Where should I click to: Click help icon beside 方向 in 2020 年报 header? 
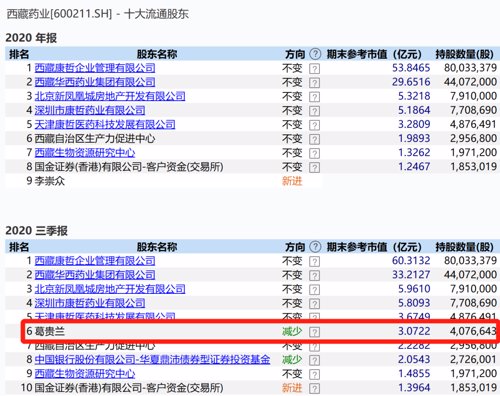(315, 54)
